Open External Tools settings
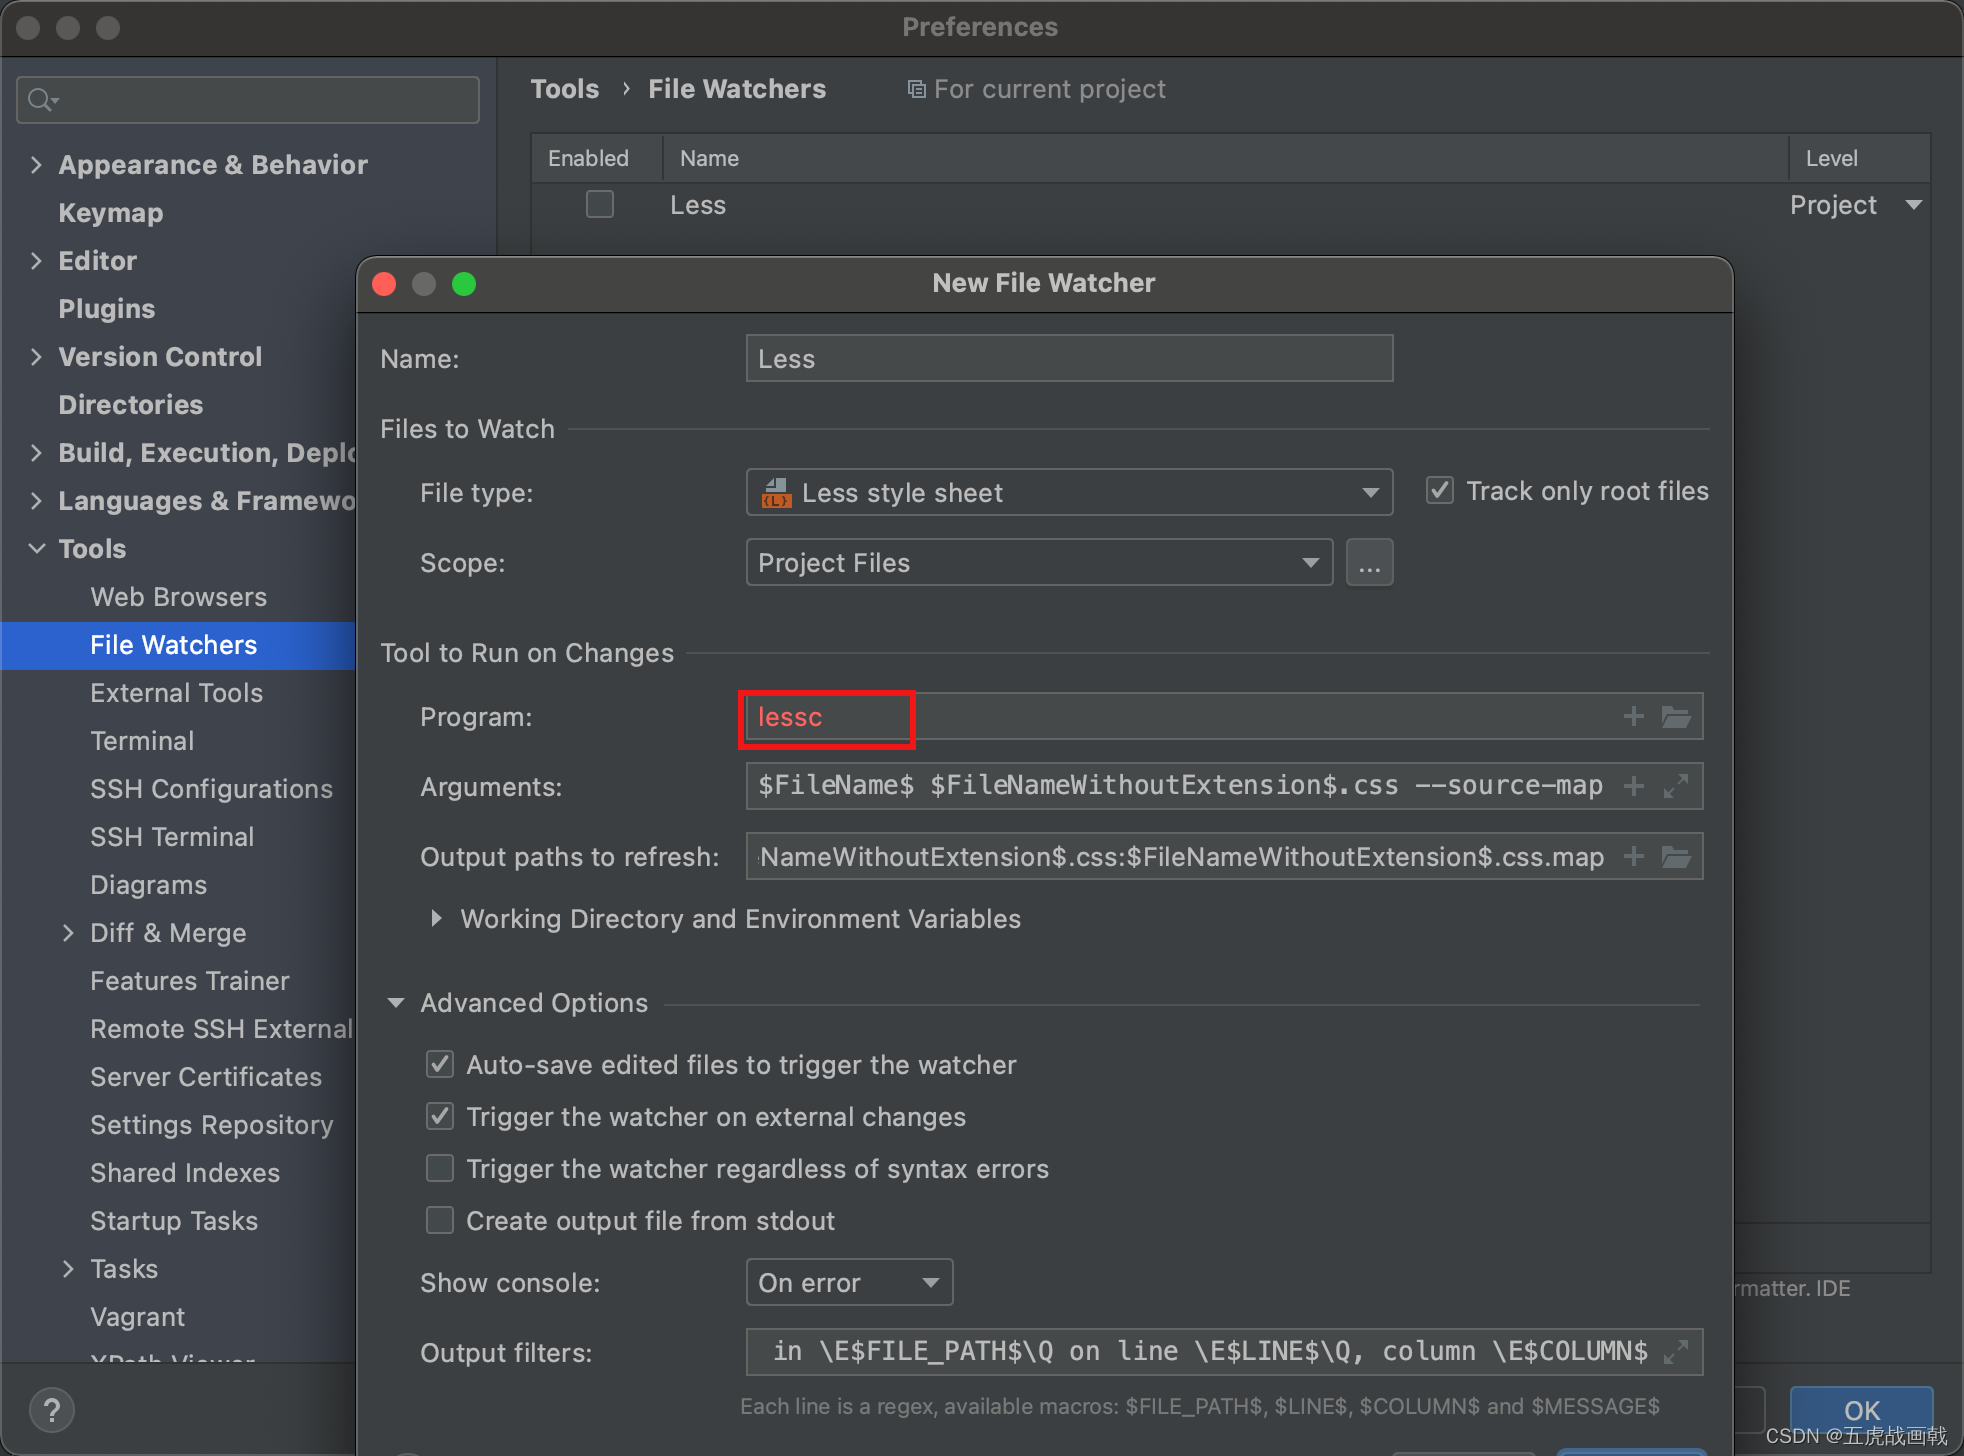 click(177, 693)
